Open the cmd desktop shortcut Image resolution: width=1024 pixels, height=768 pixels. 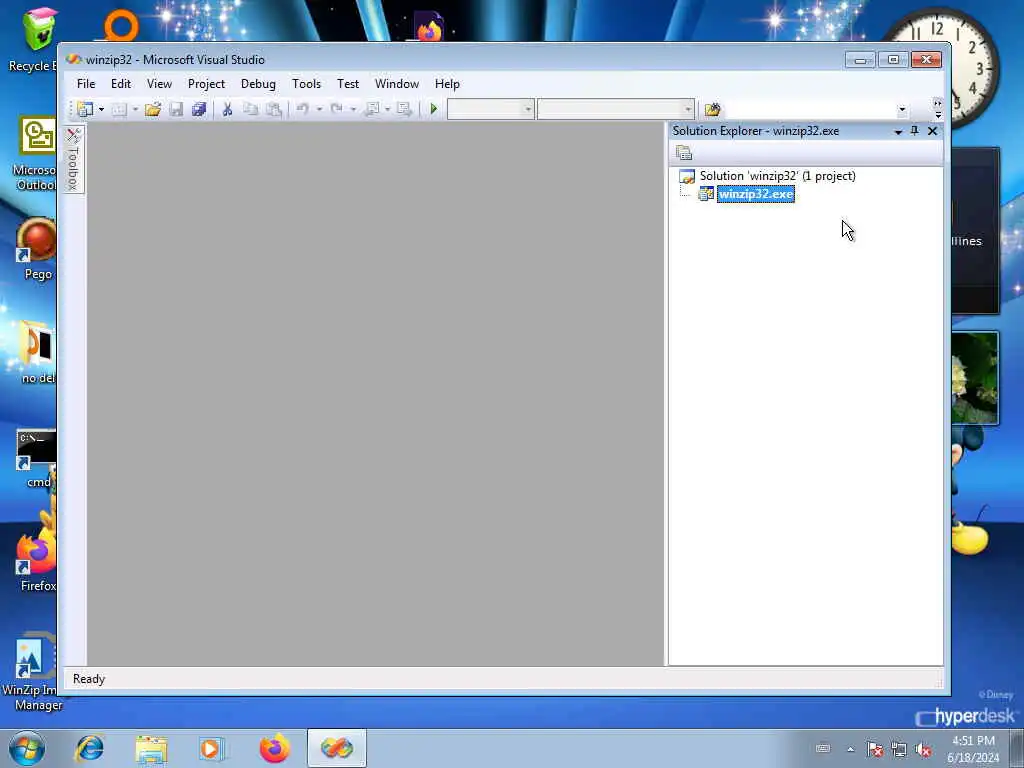(37, 459)
